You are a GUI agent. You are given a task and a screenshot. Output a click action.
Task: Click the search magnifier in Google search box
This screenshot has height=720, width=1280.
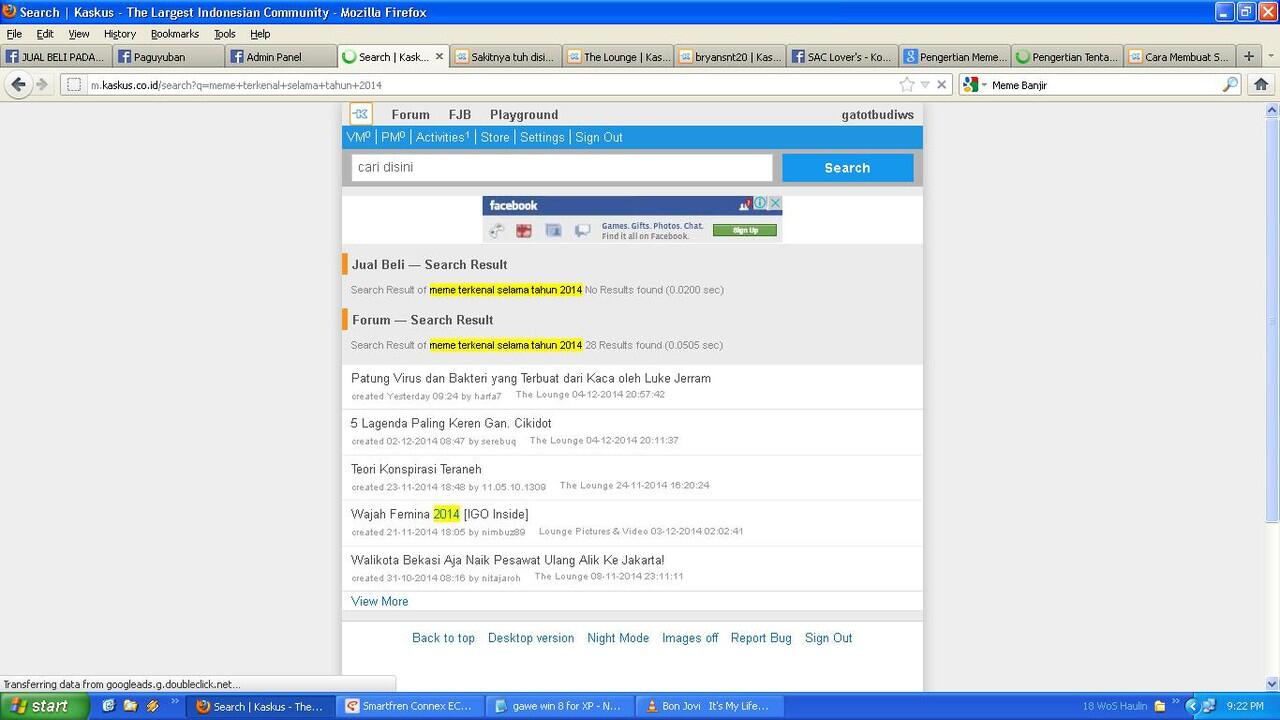coord(1231,85)
